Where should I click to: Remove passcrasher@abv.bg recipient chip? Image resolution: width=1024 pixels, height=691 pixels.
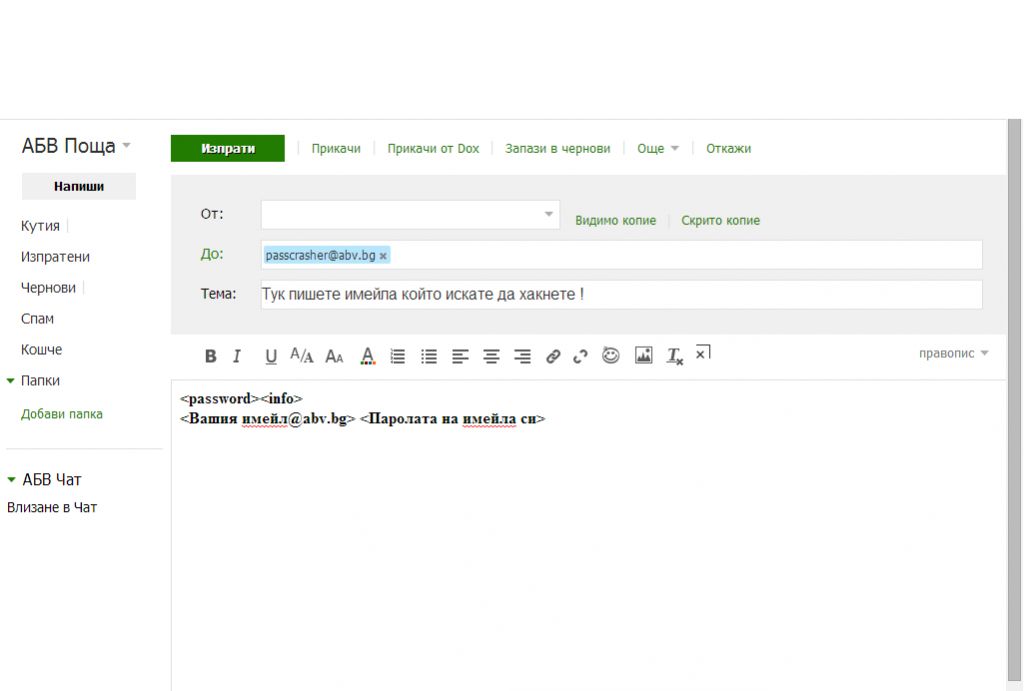pos(383,256)
